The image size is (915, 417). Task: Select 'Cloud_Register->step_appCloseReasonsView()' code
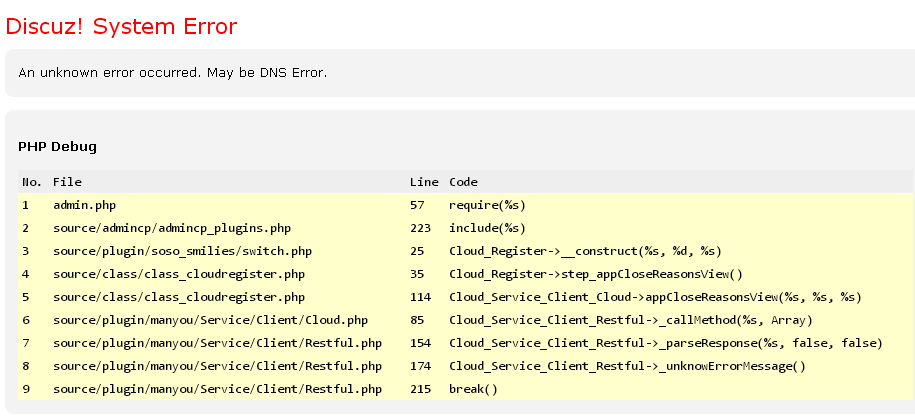(596, 274)
